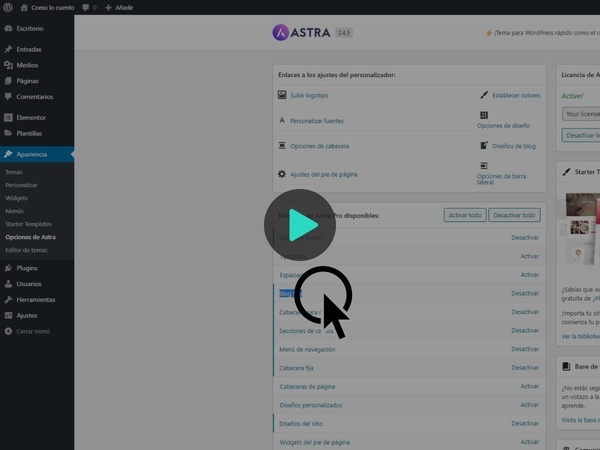Click the Añadir plus button
The height and width of the screenshot is (450, 600).
point(119,8)
